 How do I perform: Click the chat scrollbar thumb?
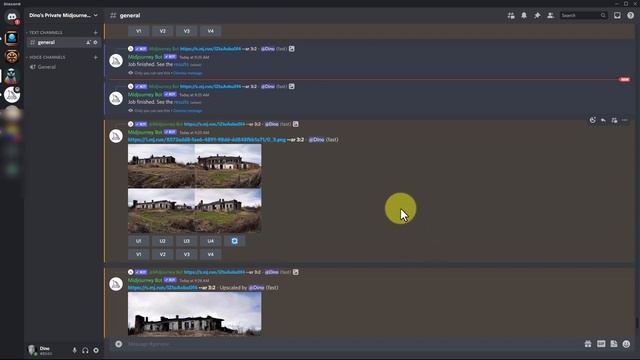637,322
